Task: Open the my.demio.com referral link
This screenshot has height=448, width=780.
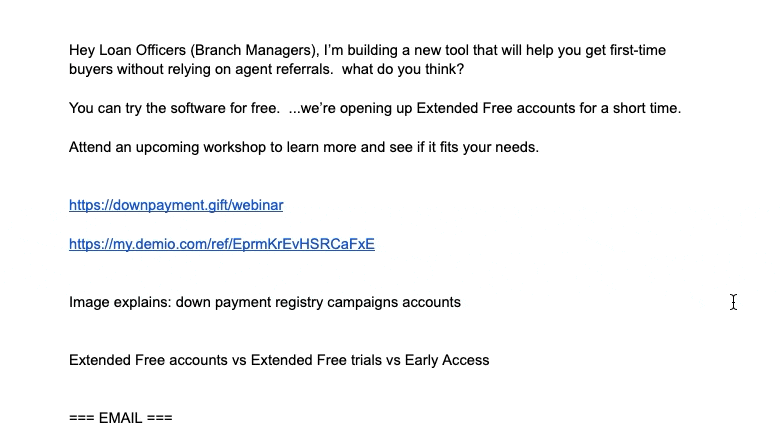Action: [221, 243]
